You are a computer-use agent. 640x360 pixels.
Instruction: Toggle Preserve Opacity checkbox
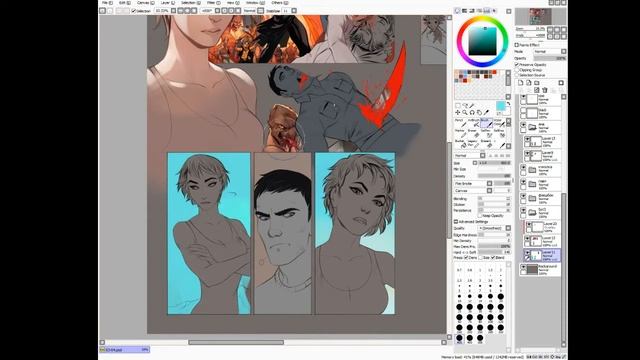tap(517, 64)
